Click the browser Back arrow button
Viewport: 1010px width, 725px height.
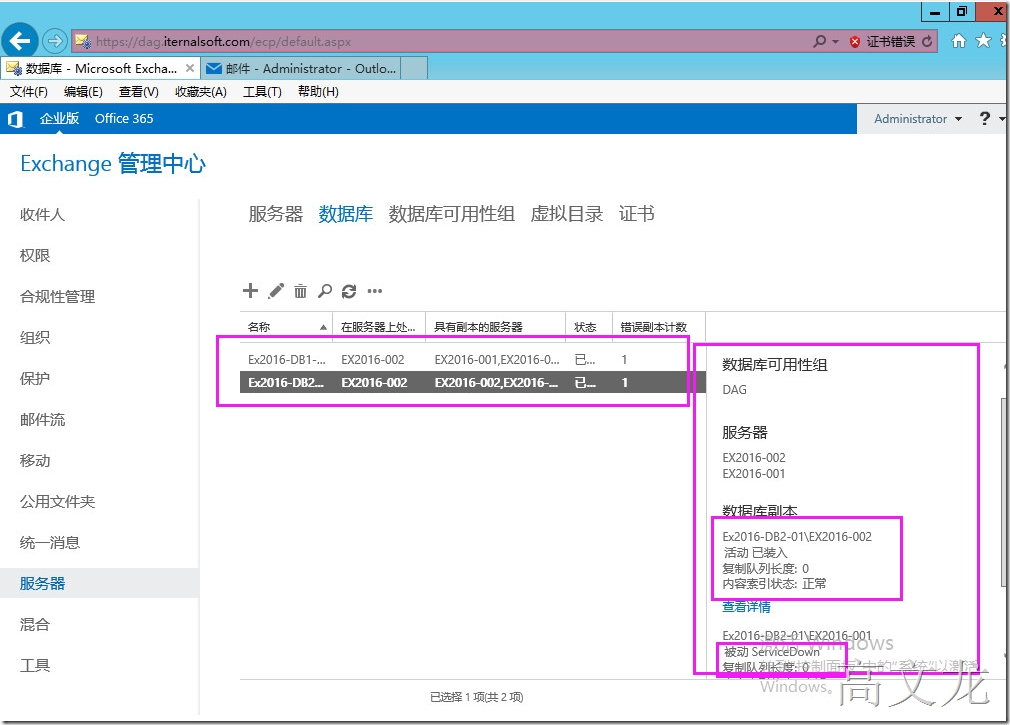click(19, 41)
